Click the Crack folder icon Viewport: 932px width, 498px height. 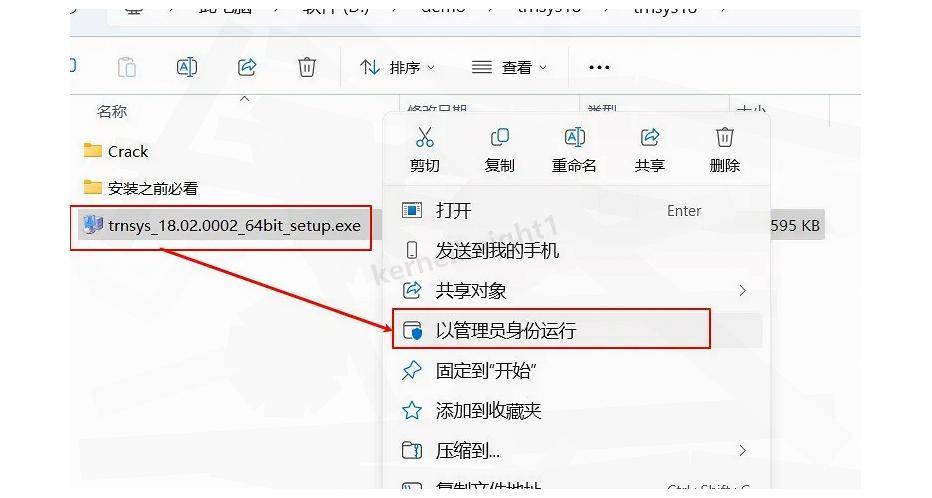coord(92,150)
